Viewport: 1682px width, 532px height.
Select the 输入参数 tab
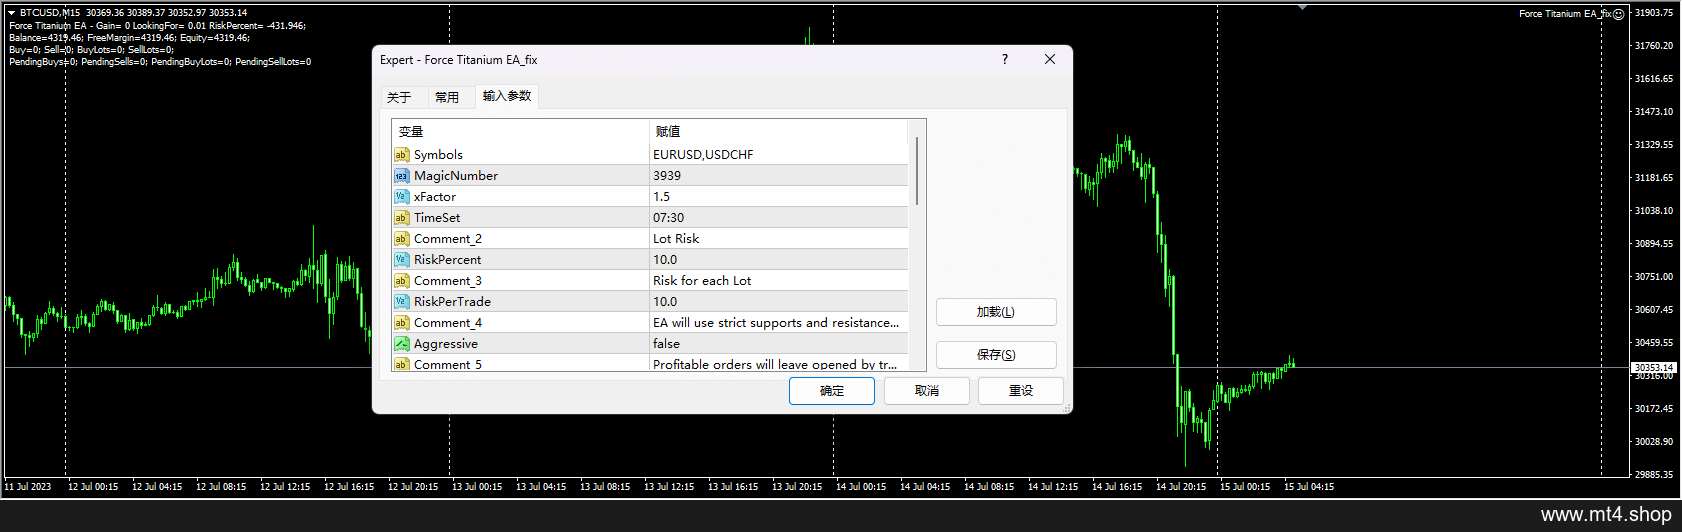click(x=507, y=96)
